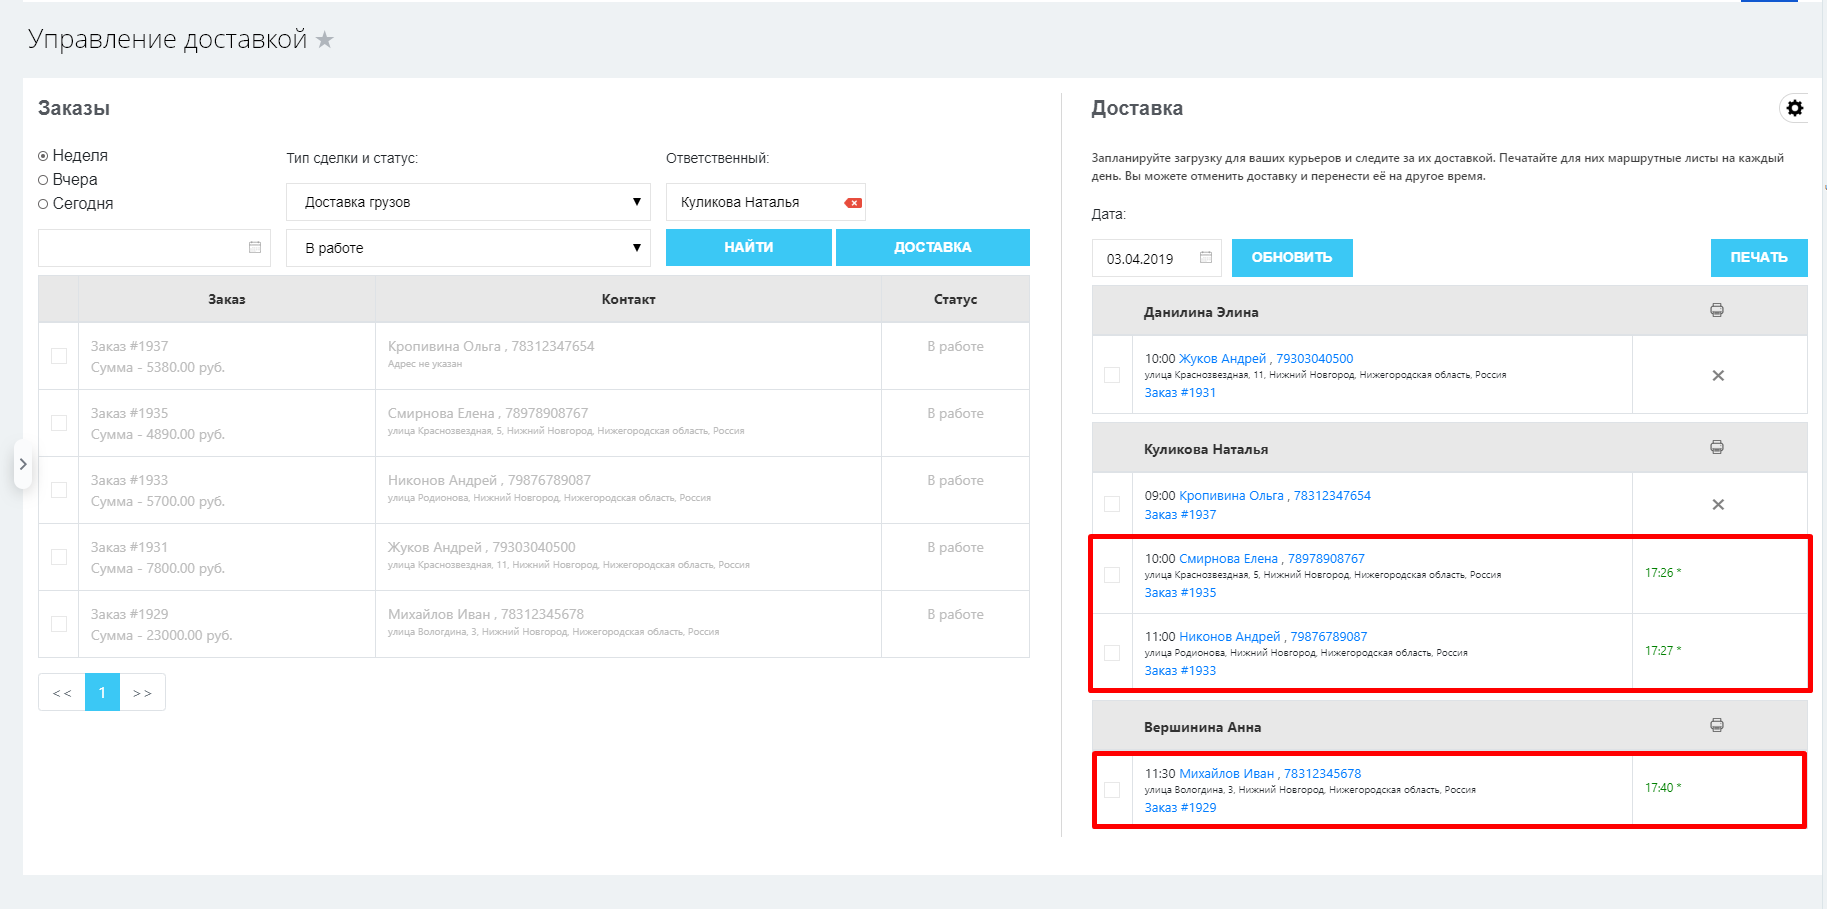Image resolution: width=1827 pixels, height=909 pixels.
Task: Click the НАЙТИ search button
Action: pyautogui.click(x=748, y=247)
